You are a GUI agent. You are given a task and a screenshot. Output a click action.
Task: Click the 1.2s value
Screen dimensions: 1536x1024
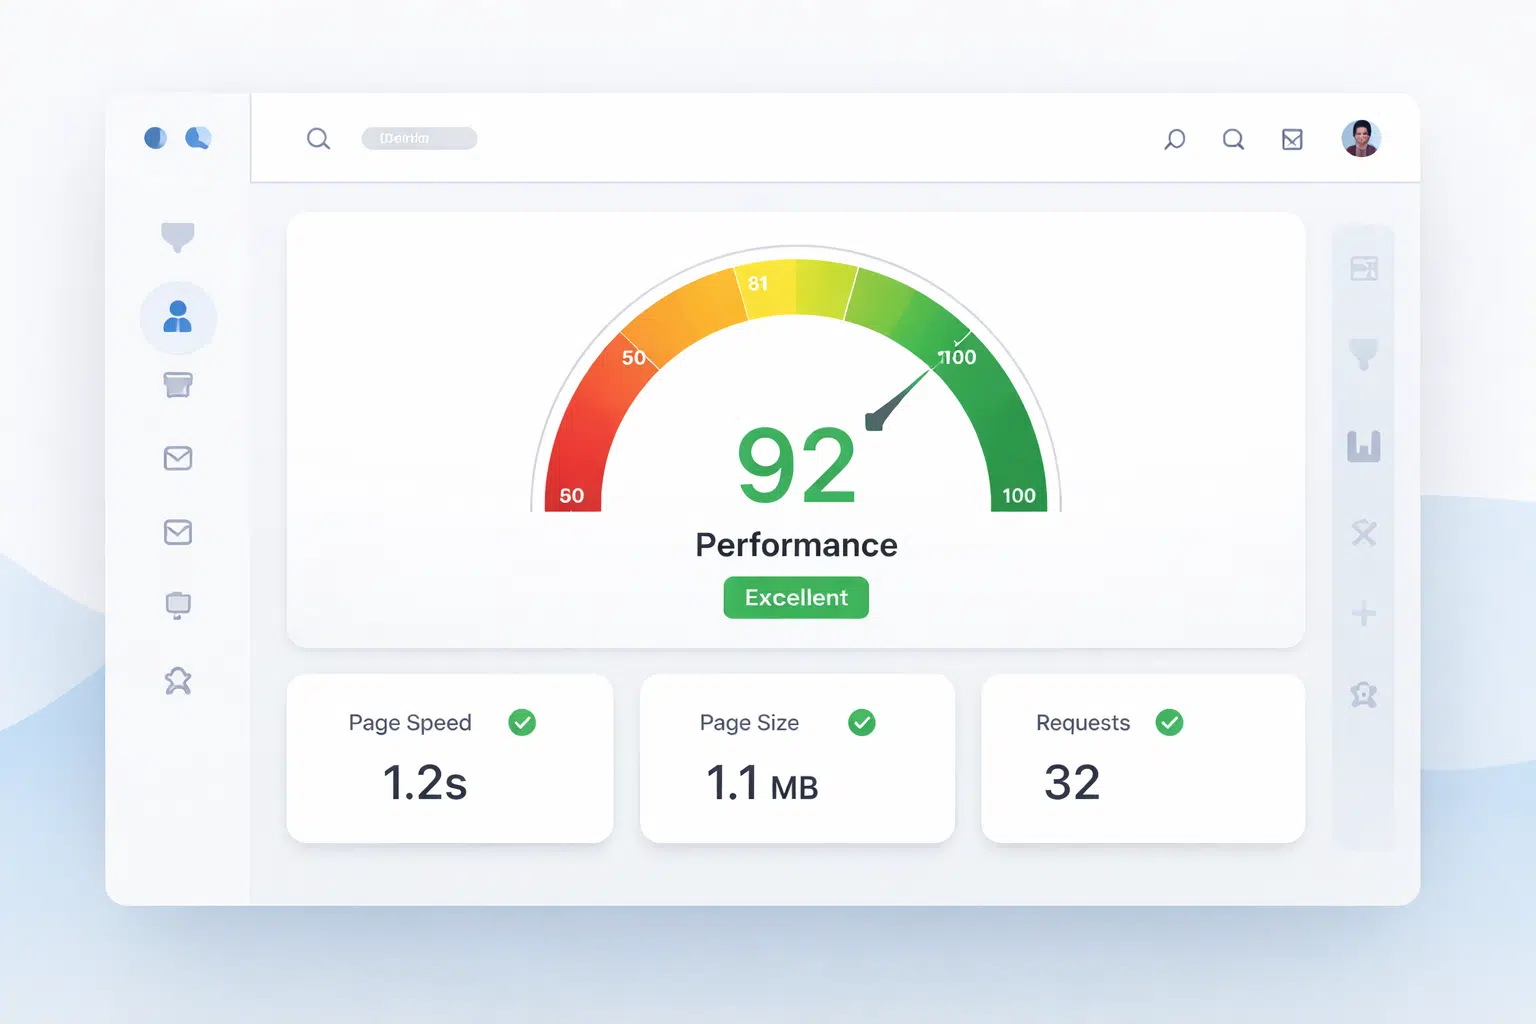click(x=425, y=783)
